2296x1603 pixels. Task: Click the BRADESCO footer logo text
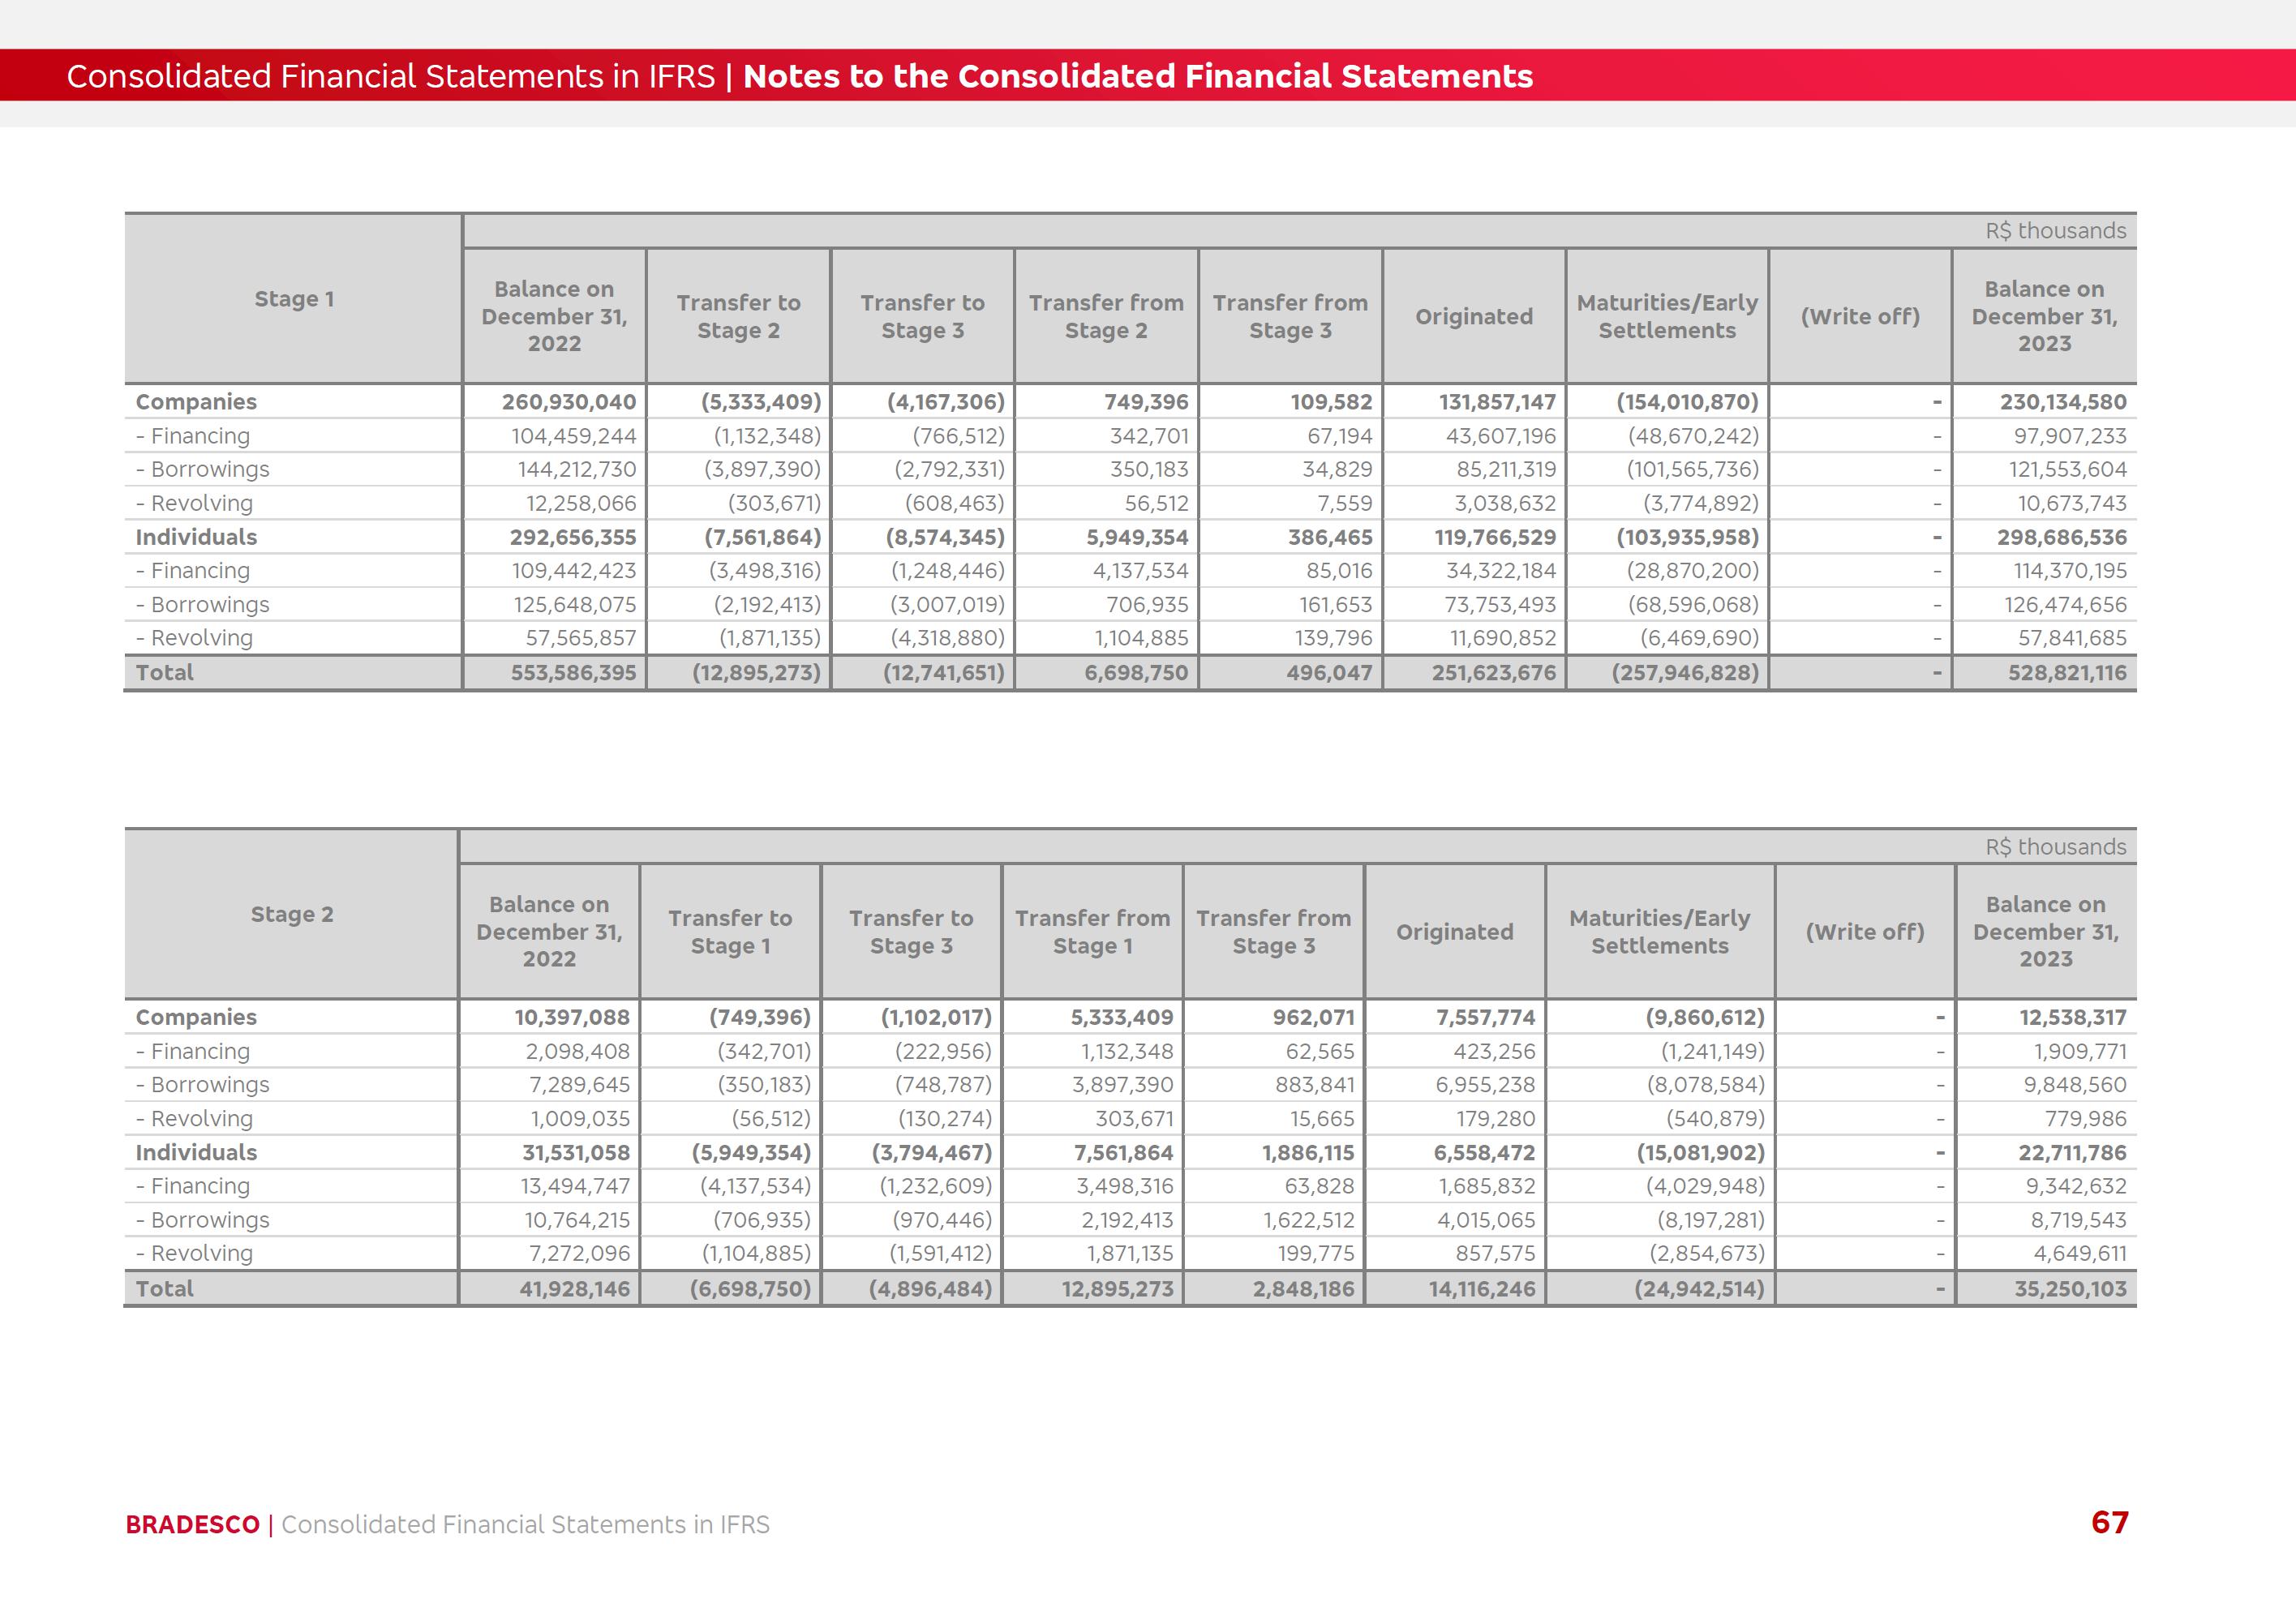coord(192,1524)
